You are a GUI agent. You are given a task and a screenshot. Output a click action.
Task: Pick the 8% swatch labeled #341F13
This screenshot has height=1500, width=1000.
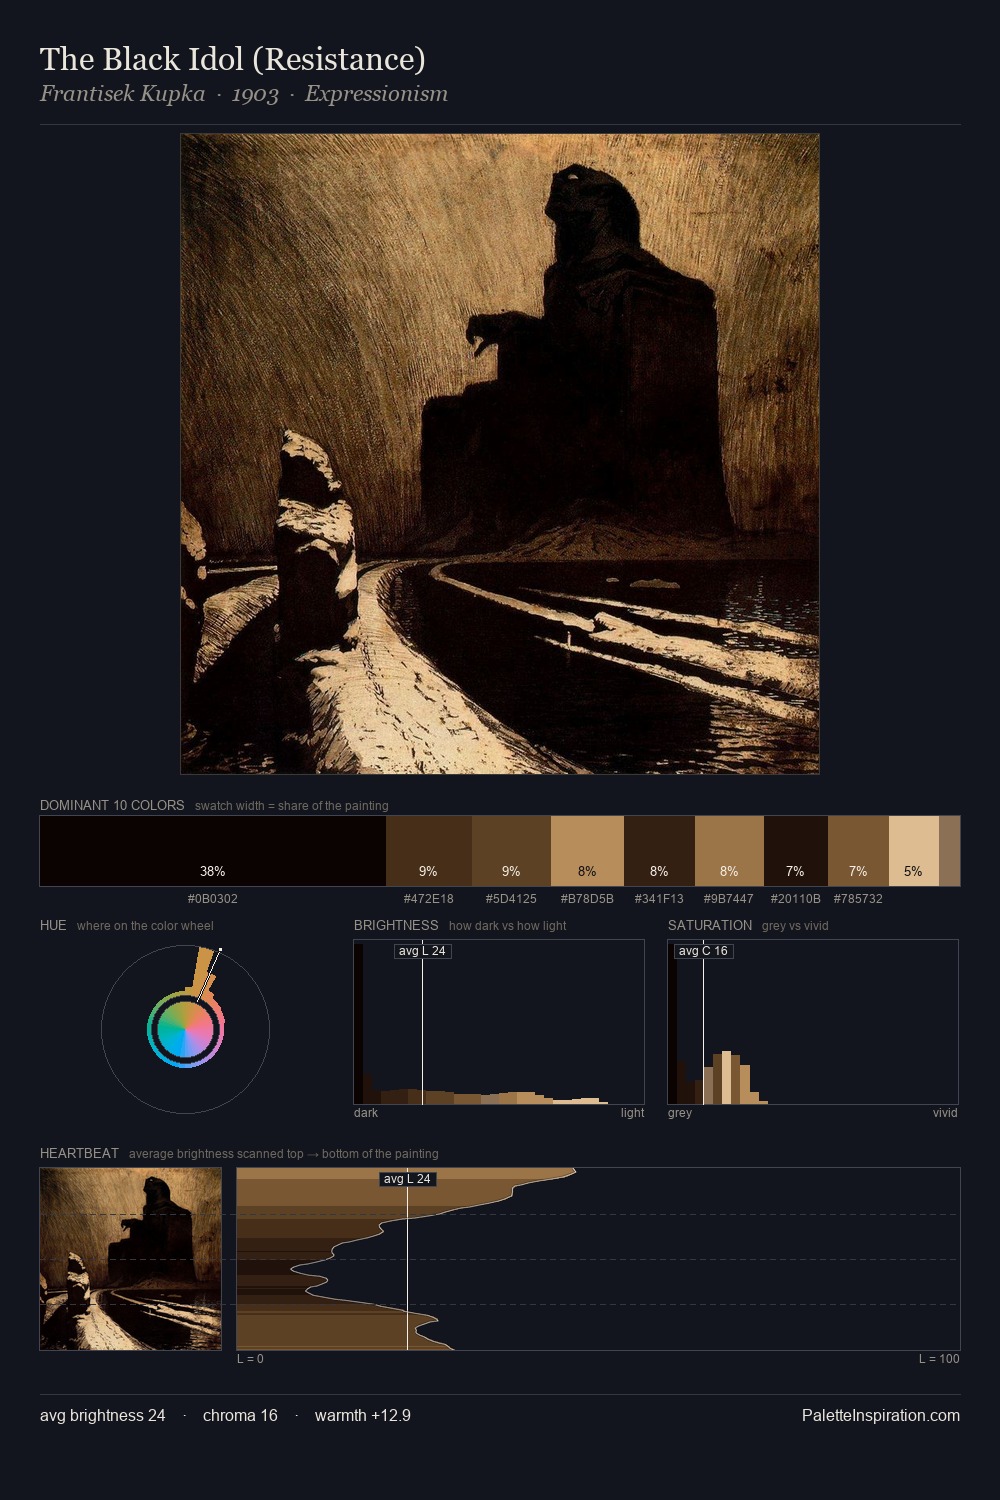click(659, 851)
